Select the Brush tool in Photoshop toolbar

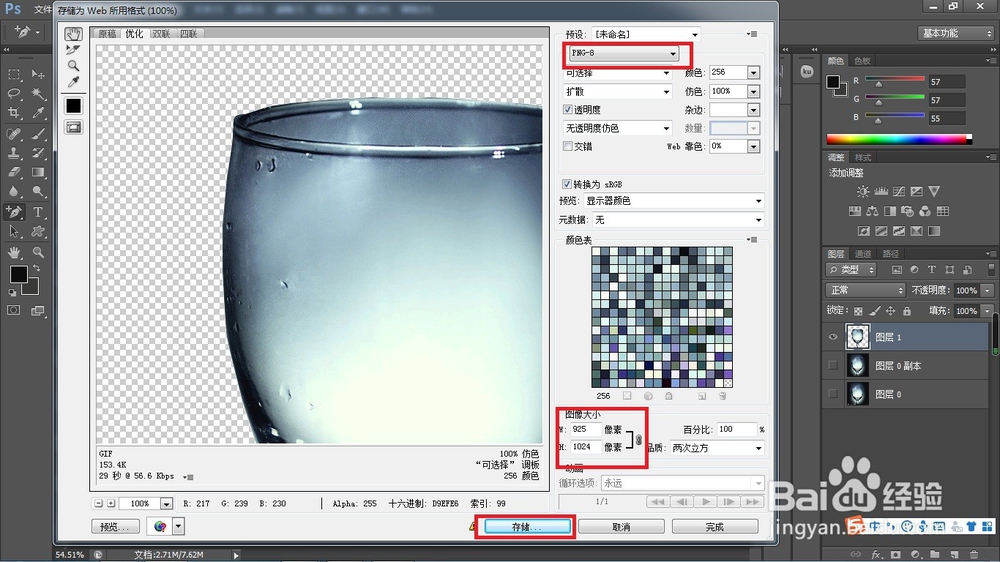[x=38, y=134]
